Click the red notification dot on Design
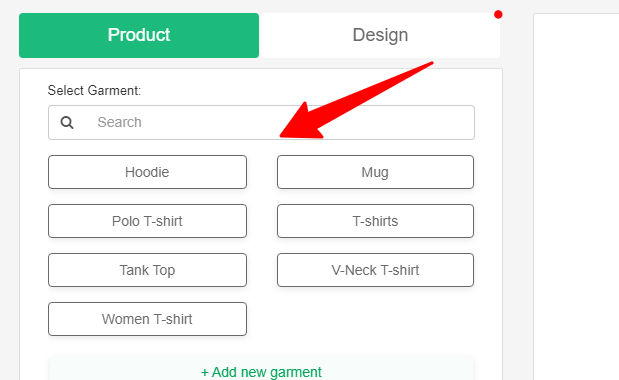Screen dimensions: 619x380 (498, 15)
